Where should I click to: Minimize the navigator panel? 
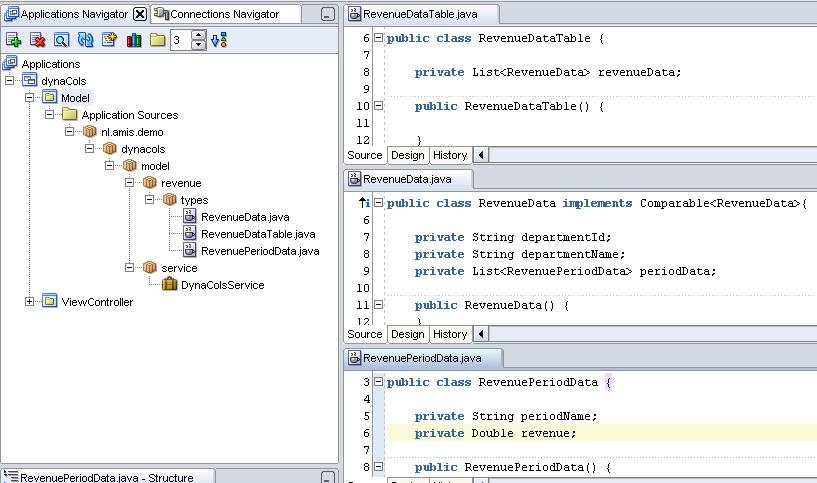point(327,15)
